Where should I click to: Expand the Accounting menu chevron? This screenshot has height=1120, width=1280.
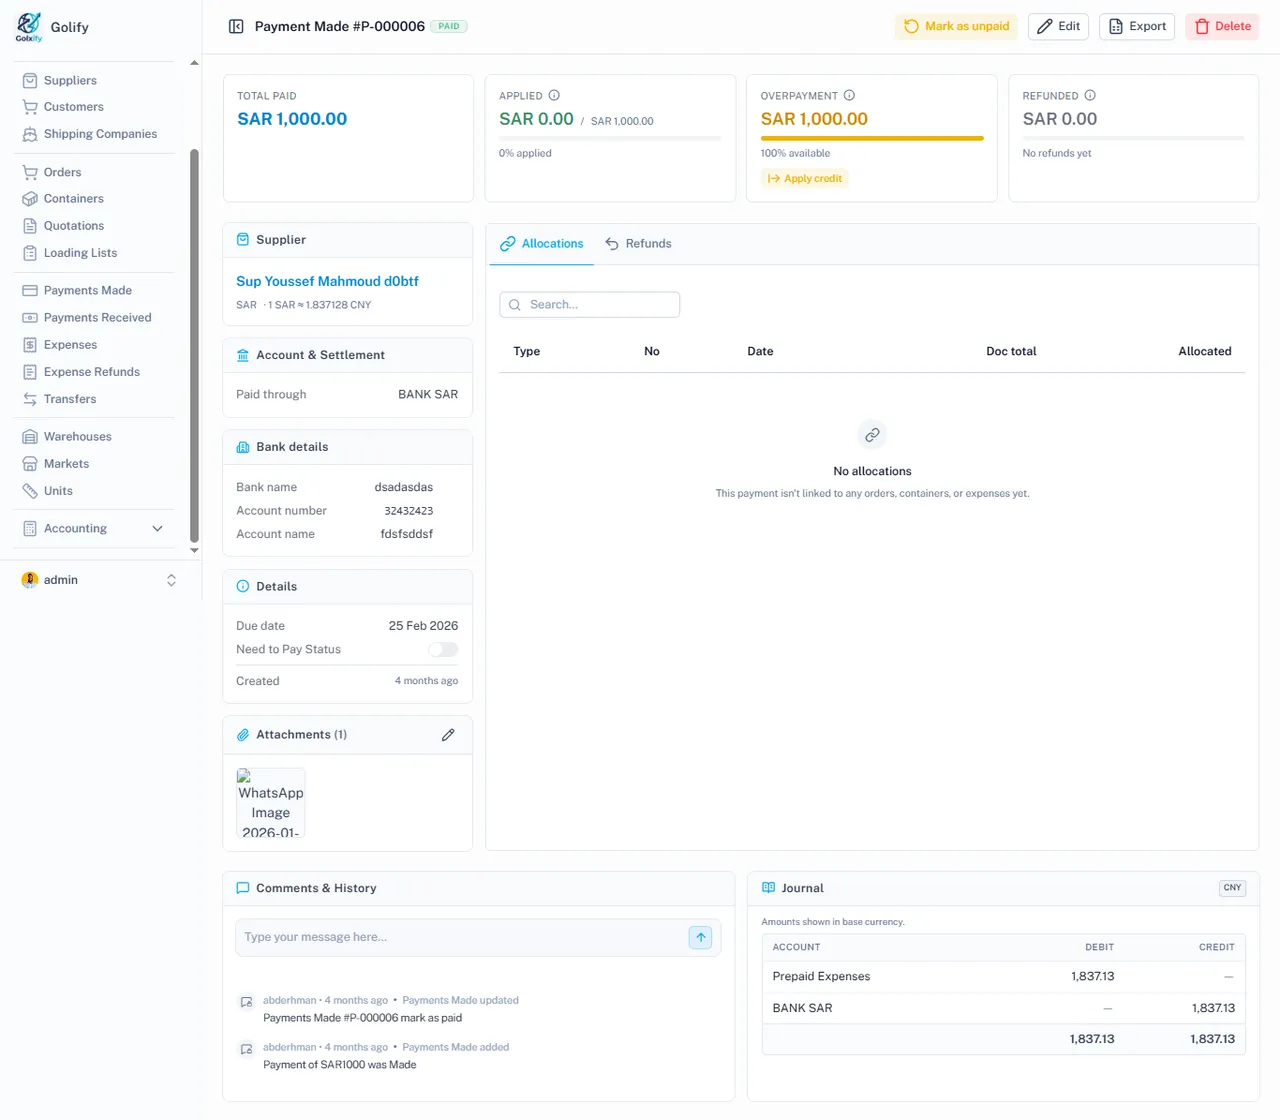[x=157, y=529]
